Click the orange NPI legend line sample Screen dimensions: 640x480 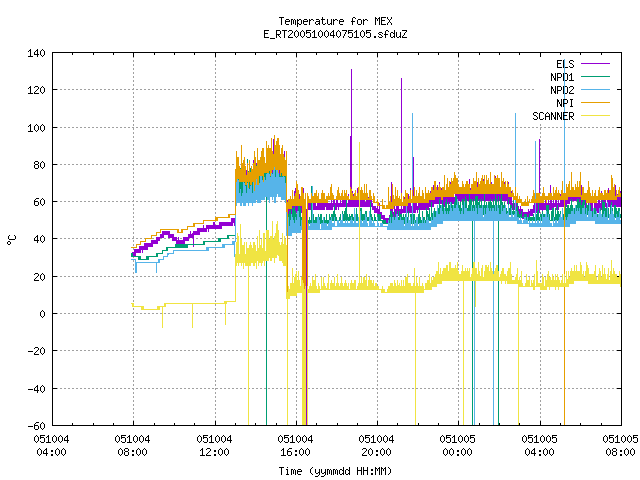pos(596,103)
